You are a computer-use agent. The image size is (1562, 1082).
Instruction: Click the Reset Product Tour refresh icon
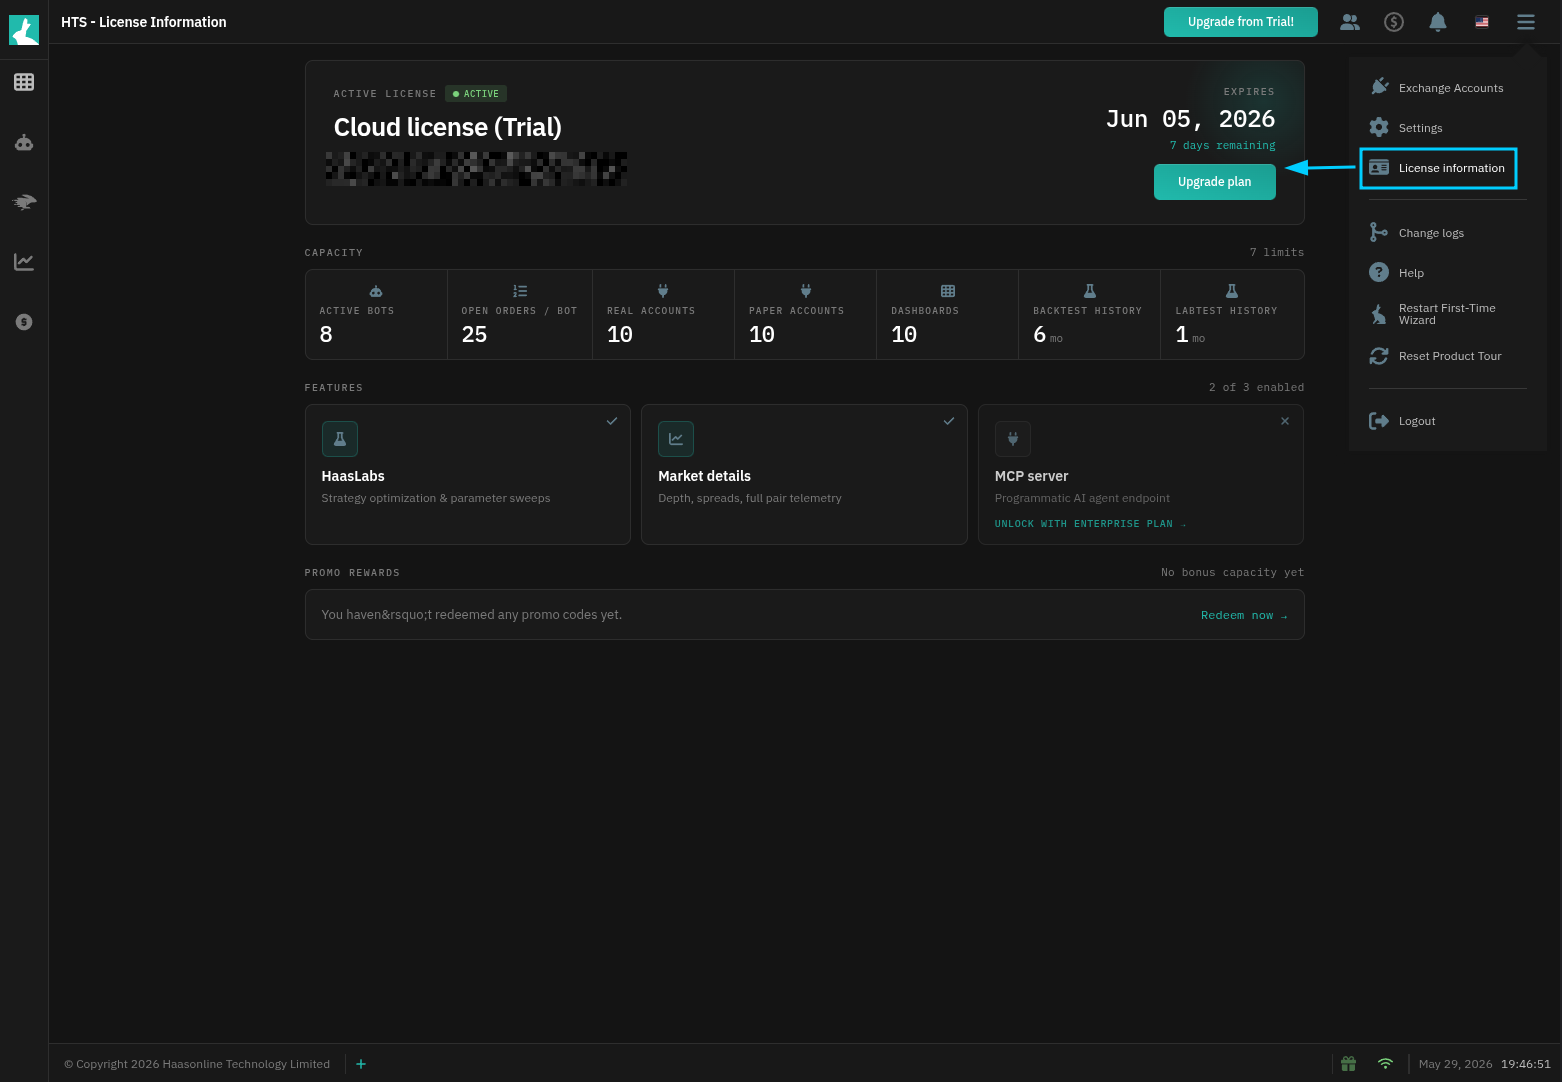(x=1379, y=356)
